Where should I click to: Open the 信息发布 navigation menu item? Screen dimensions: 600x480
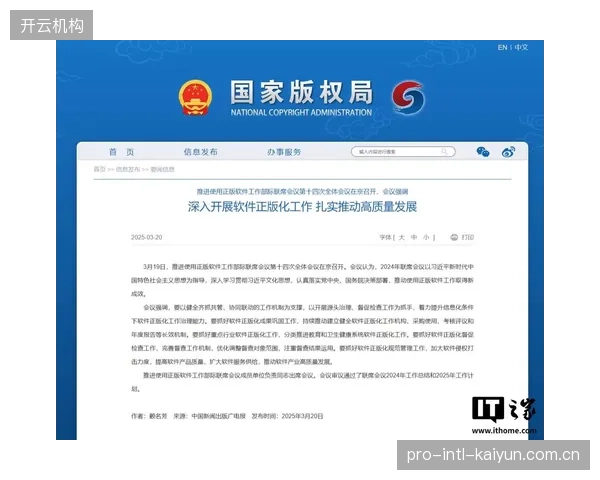(200, 152)
